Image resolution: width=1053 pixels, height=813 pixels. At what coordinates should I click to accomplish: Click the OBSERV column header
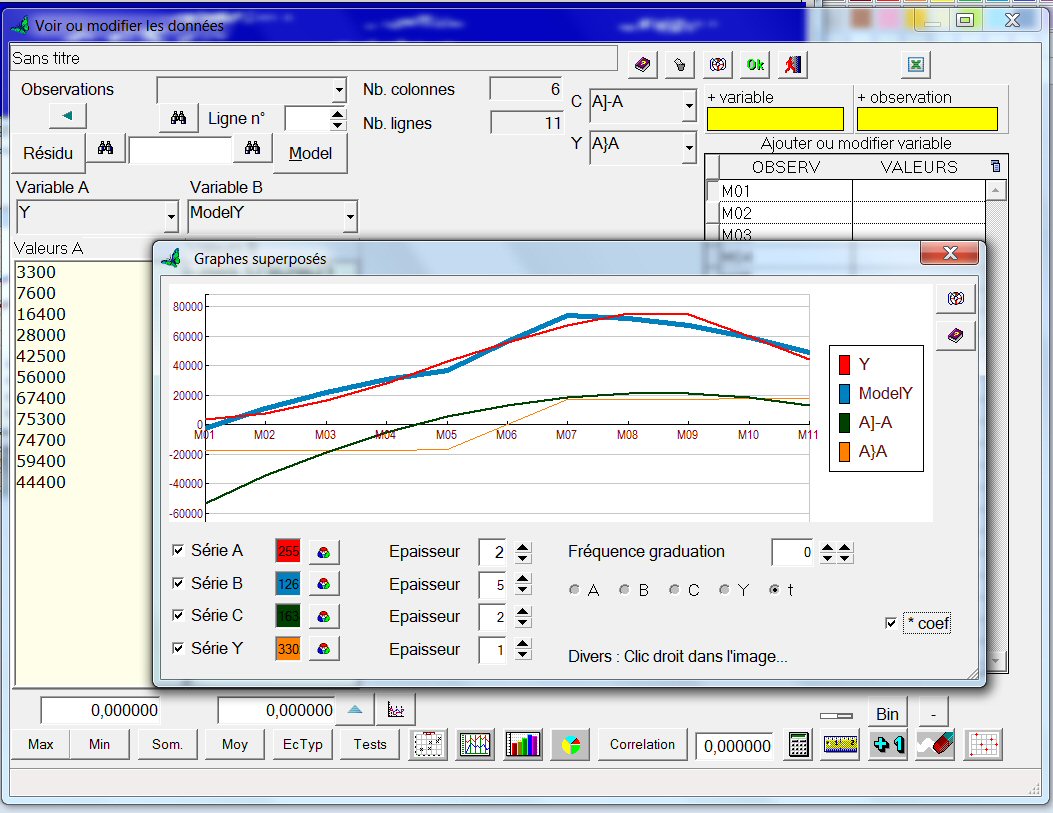click(x=785, y=167)
